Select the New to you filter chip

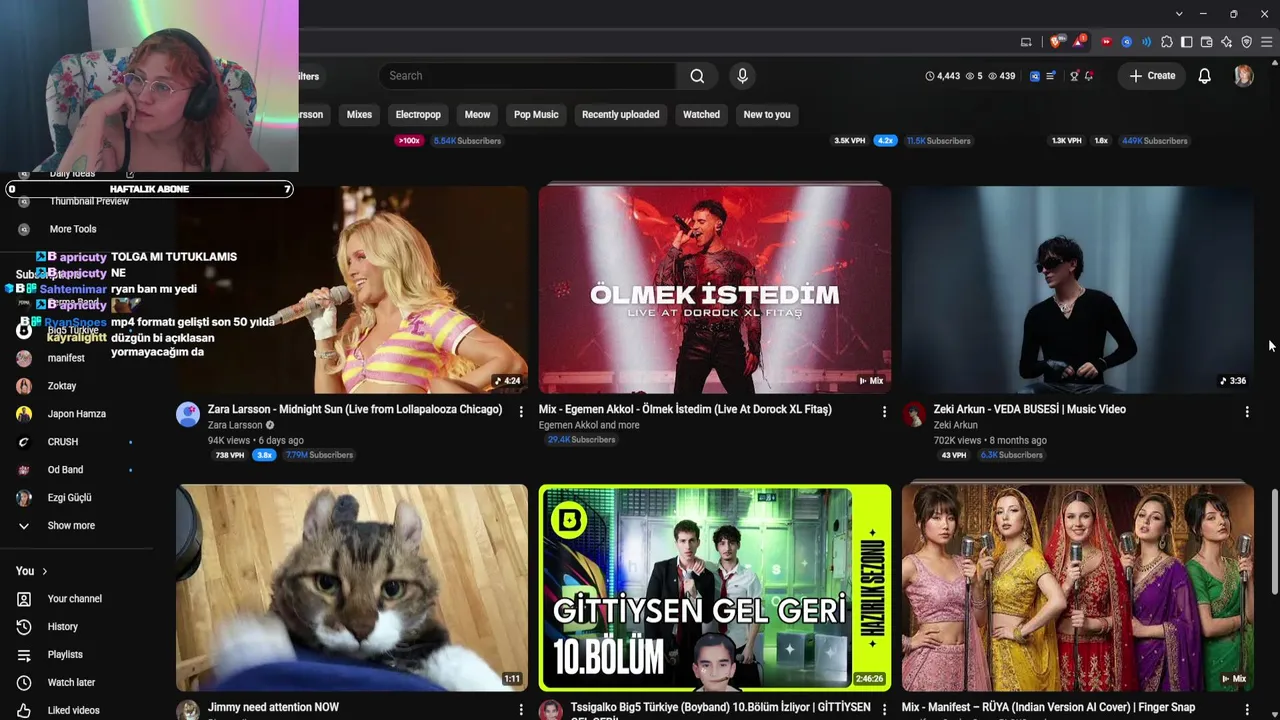[x=767, y=115]
